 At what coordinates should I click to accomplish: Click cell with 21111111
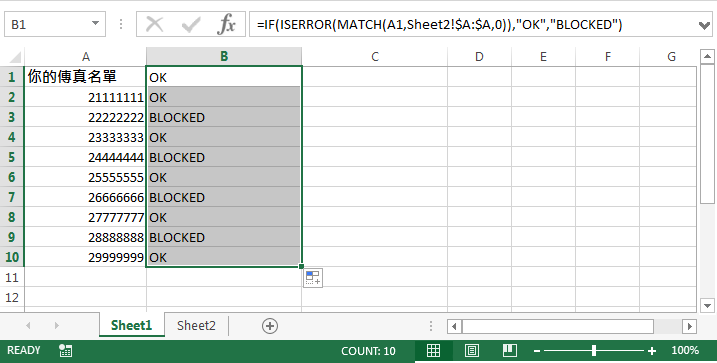pos(86,97)
